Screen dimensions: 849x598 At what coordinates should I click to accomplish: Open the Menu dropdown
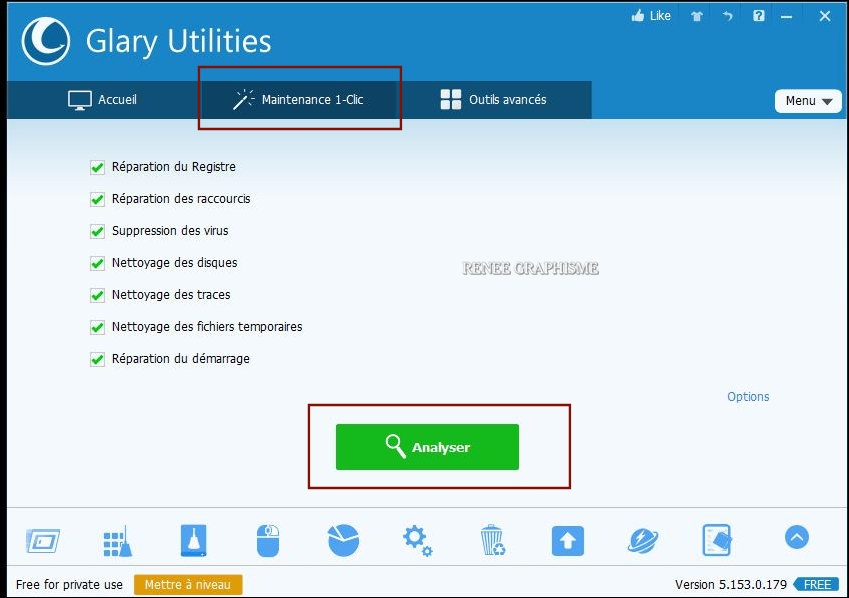(x=808, y=101)
